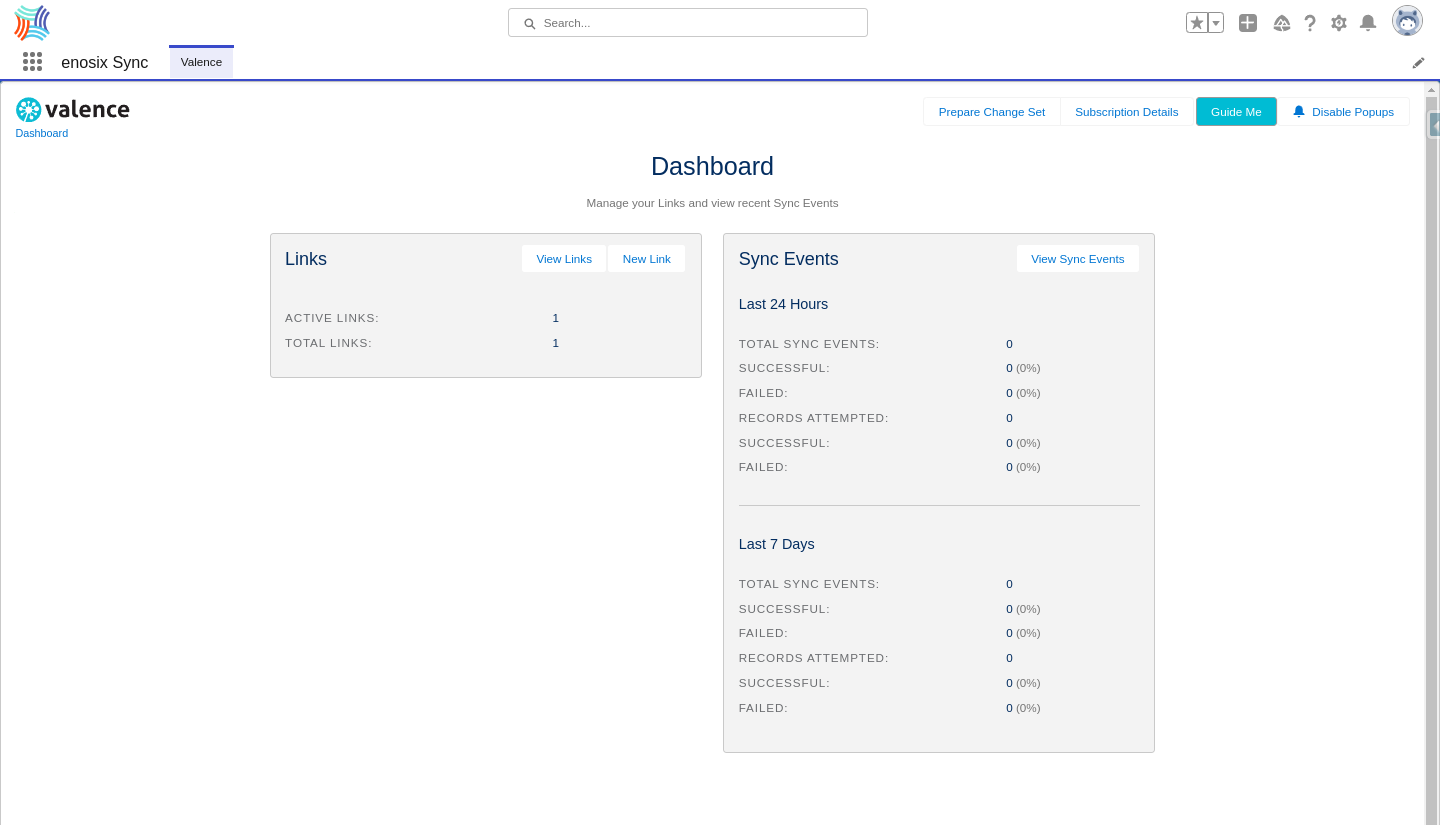Image resolution: width=1440 pixels, height=825 pixels.
Task: Open the Trailhead guidance icon
Action: pyautogui.click(x=1282, y=22)
